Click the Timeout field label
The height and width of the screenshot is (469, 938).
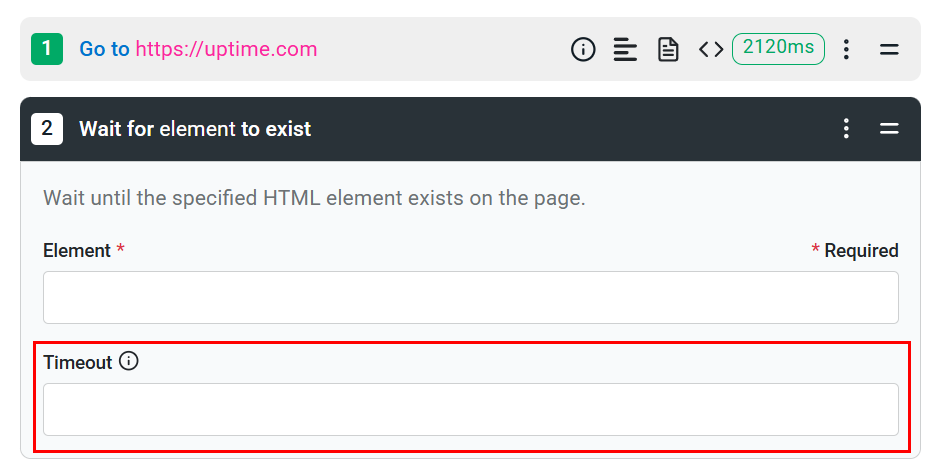coord(77,363)
